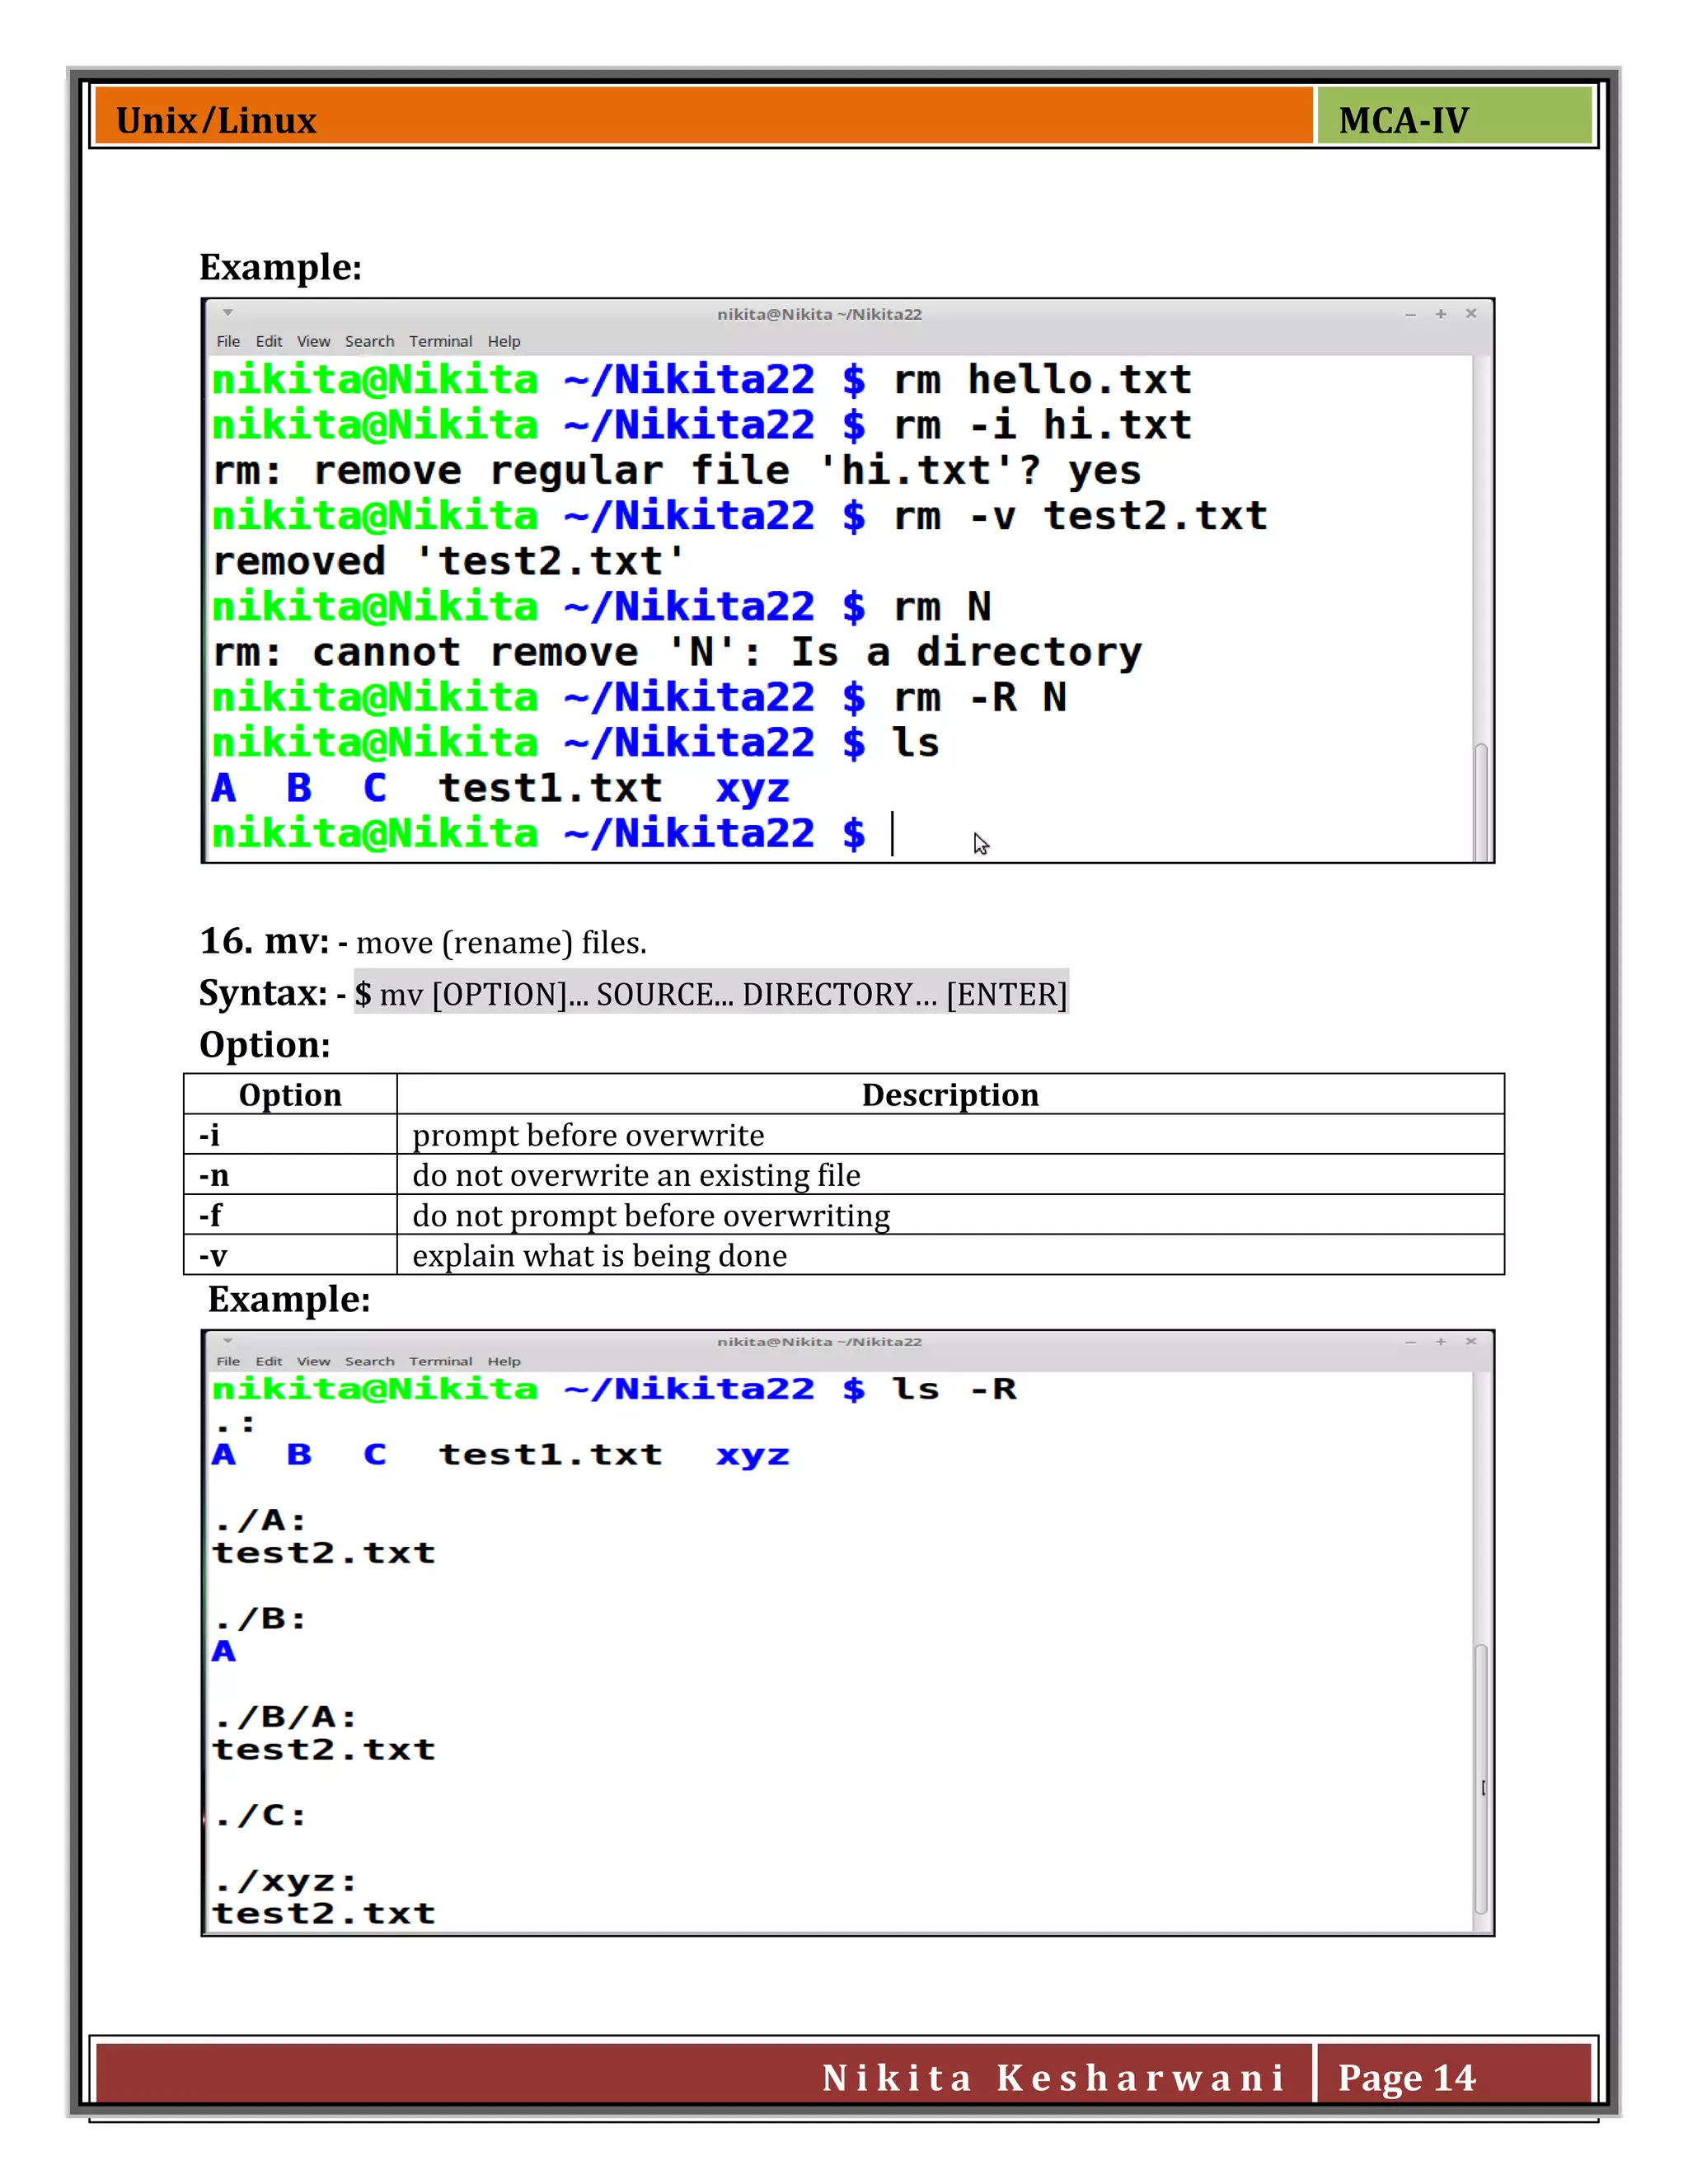
Task: Click the '-f' option table cell
Action: pos(291,1215)
